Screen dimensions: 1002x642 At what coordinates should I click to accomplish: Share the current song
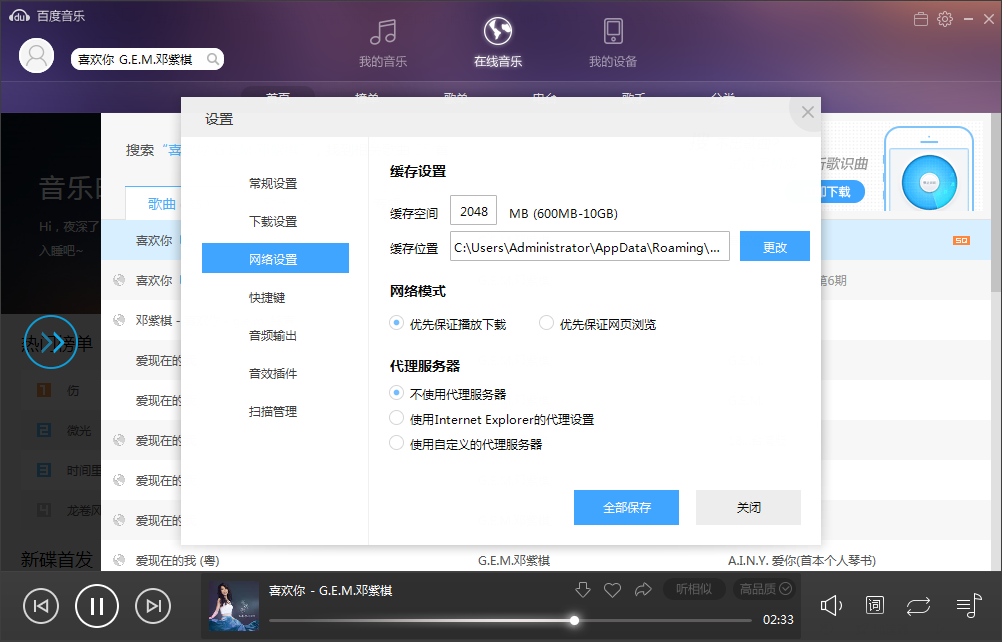coord(643,590)
